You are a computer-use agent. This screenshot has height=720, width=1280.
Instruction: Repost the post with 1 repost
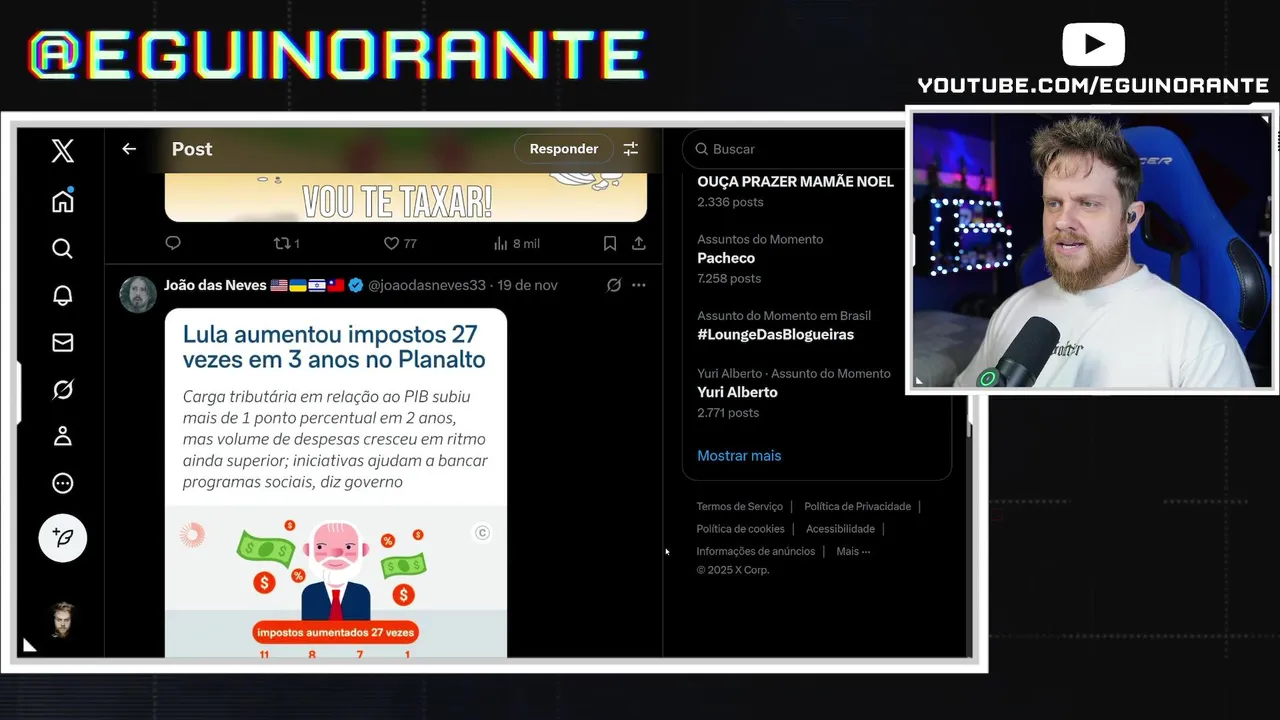click(x=286, y=243)
